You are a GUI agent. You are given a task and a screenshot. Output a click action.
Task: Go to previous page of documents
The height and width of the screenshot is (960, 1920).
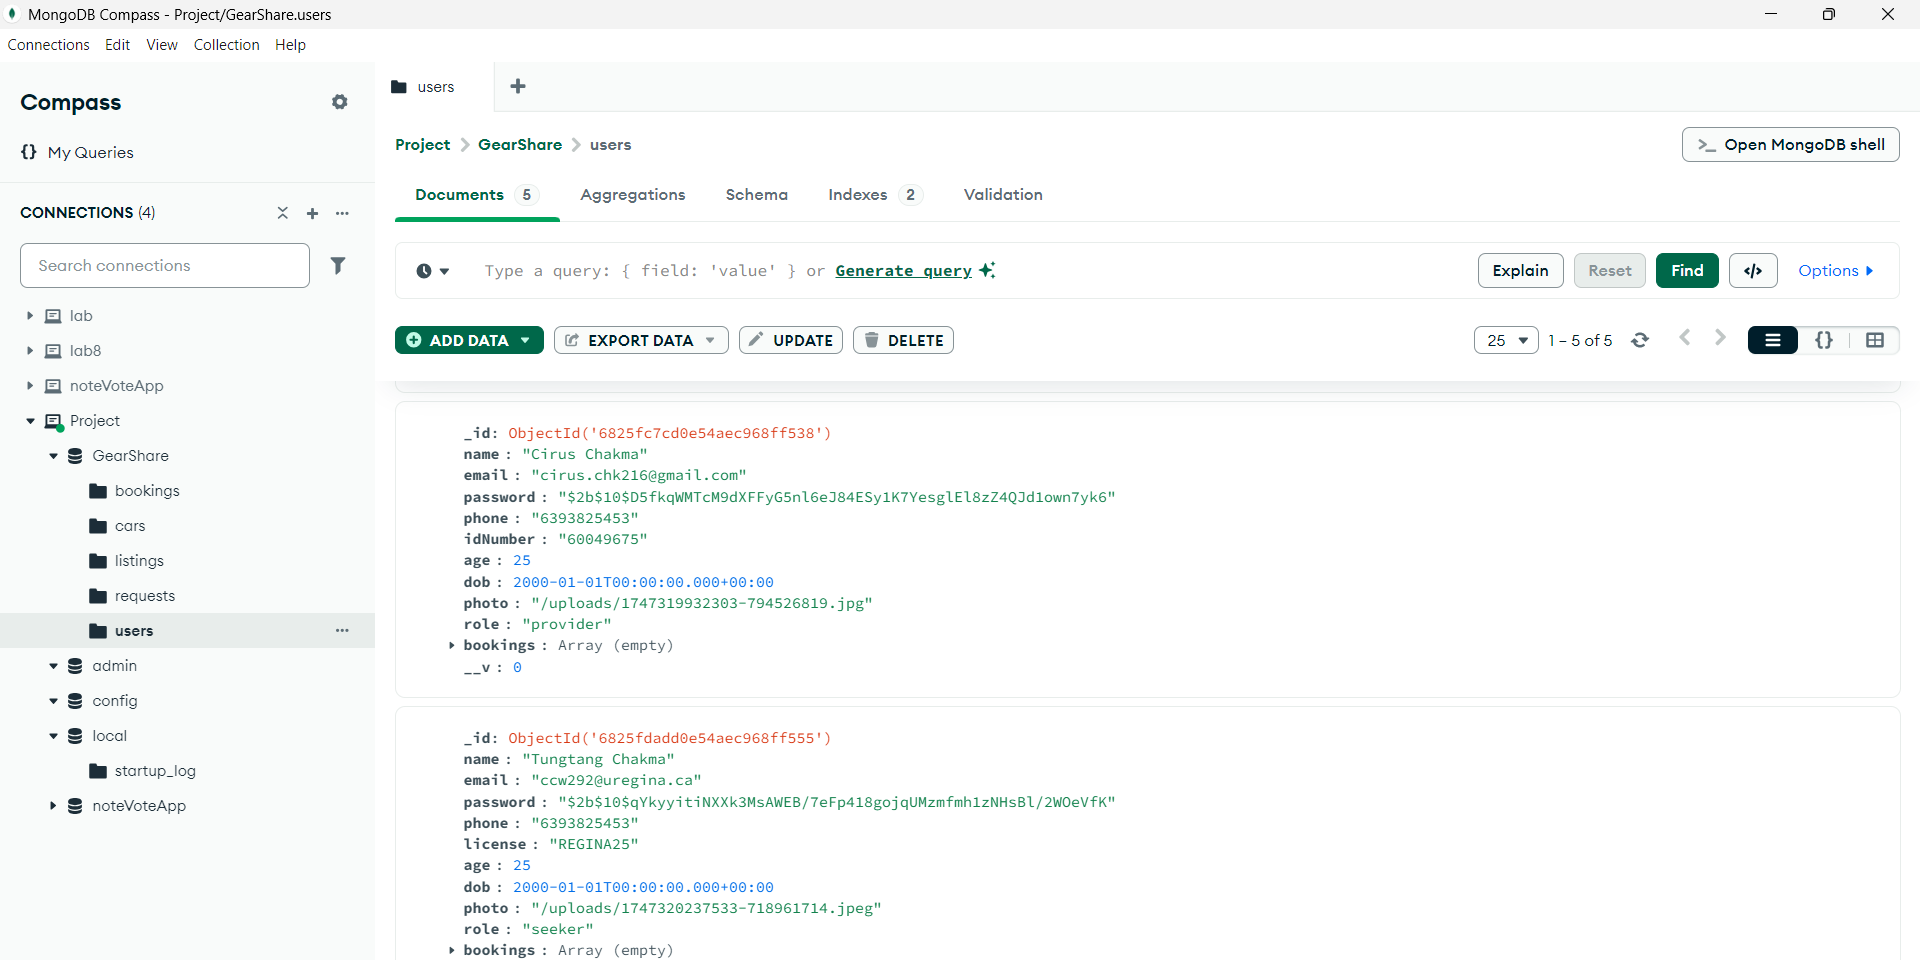coord(1685,338)
